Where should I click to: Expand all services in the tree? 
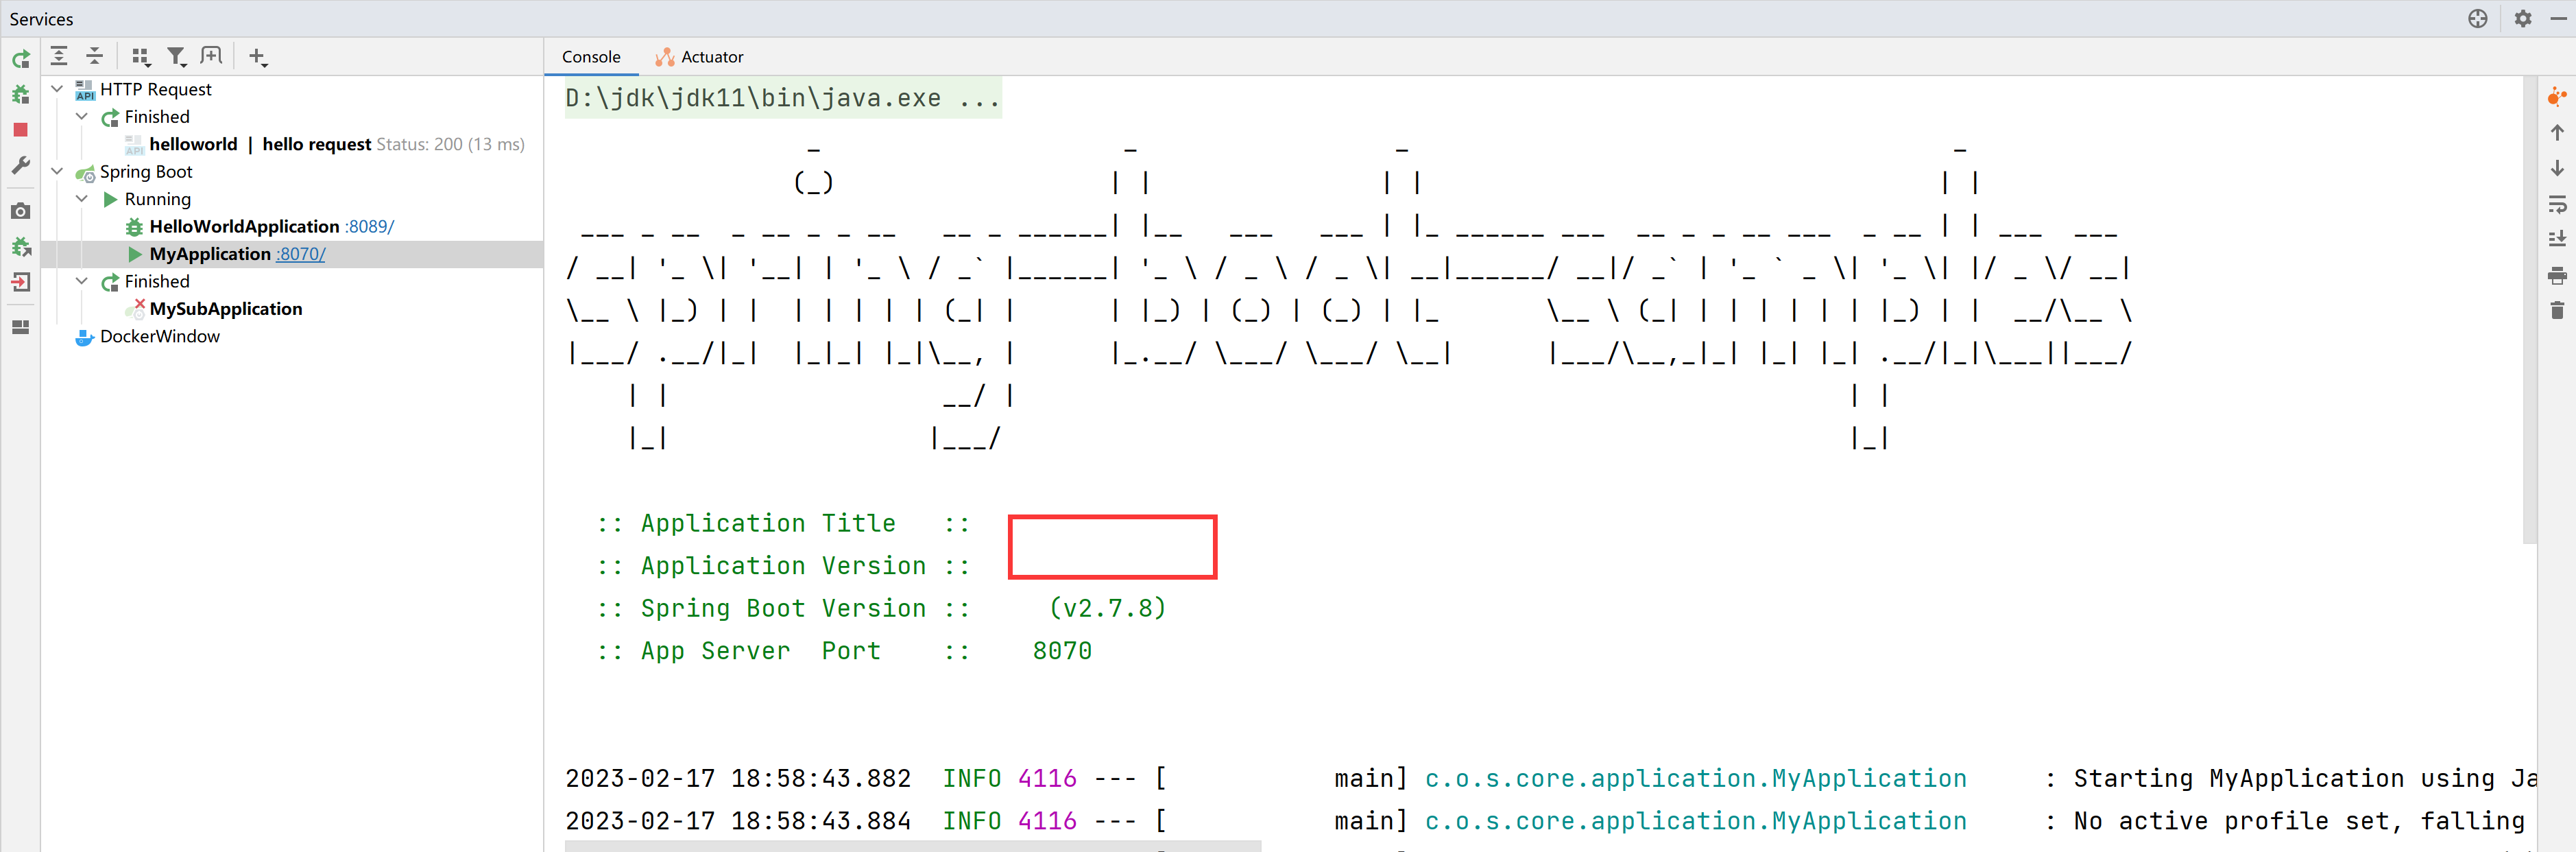click(59, 56)
